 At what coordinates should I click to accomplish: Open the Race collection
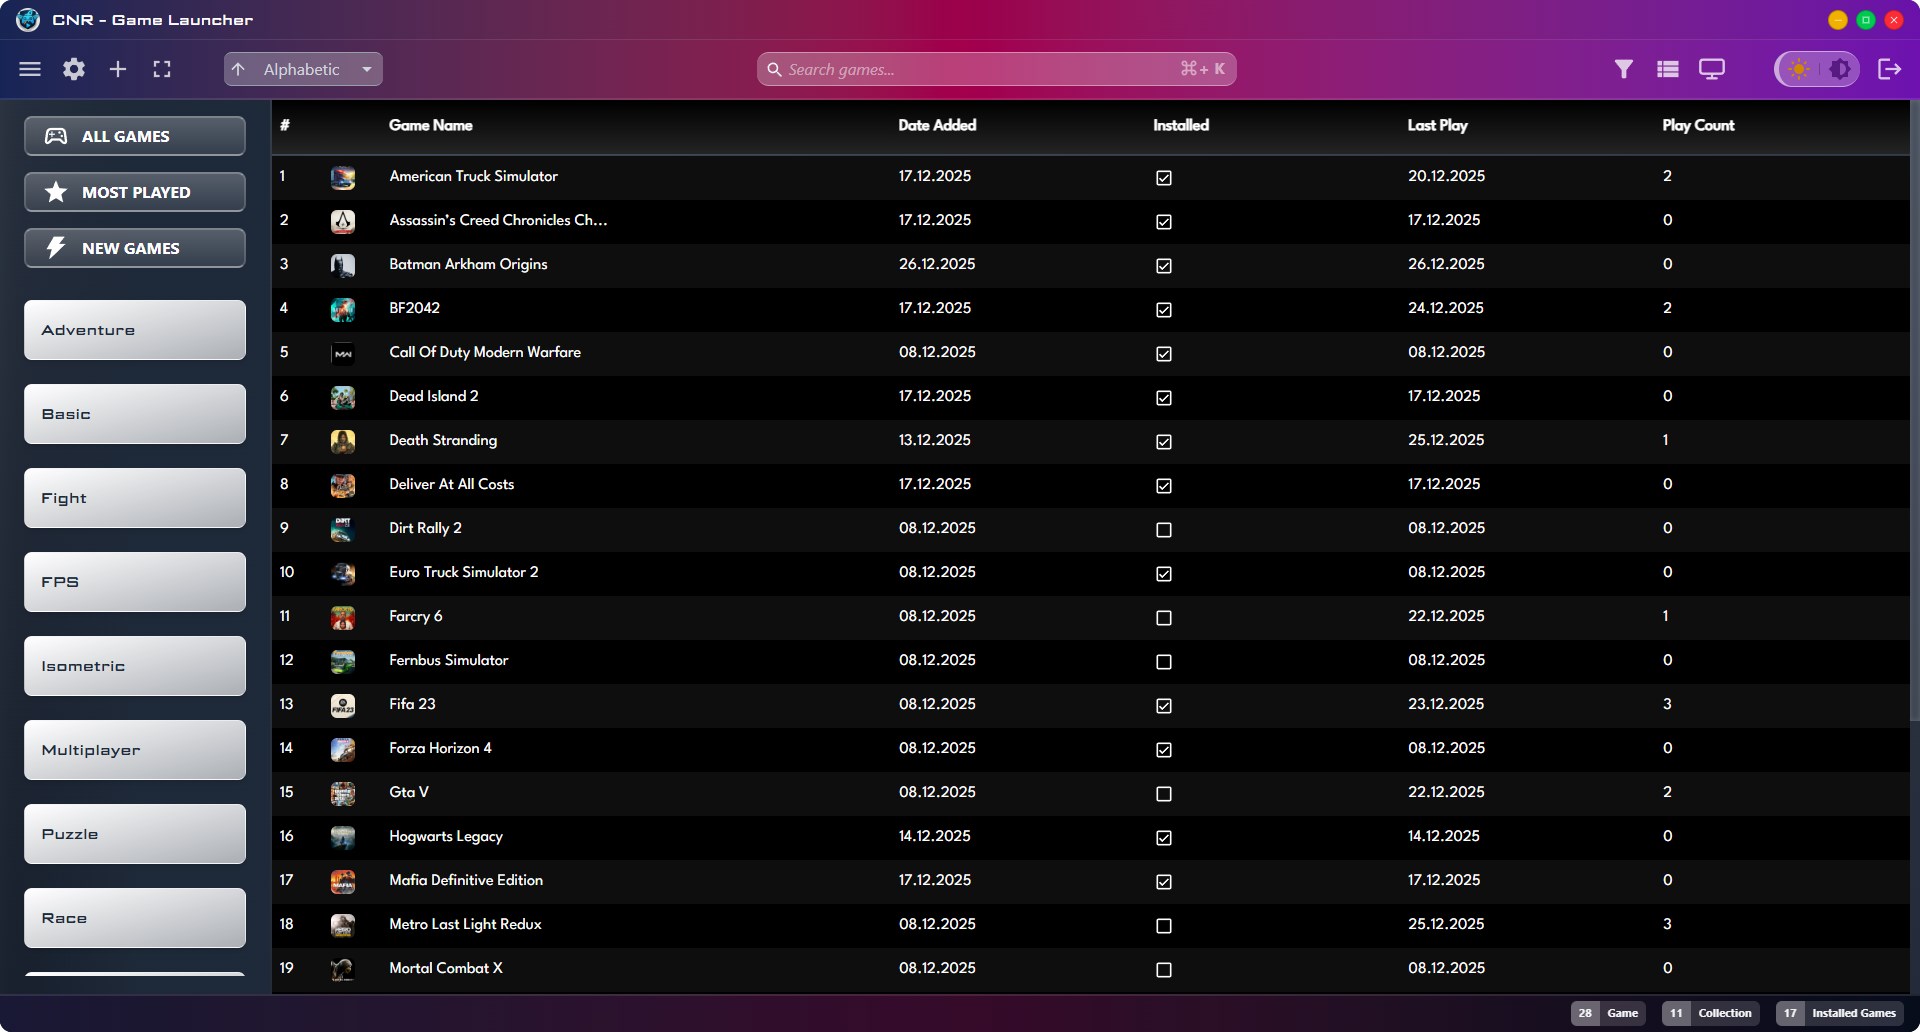(x=135, y=918)
